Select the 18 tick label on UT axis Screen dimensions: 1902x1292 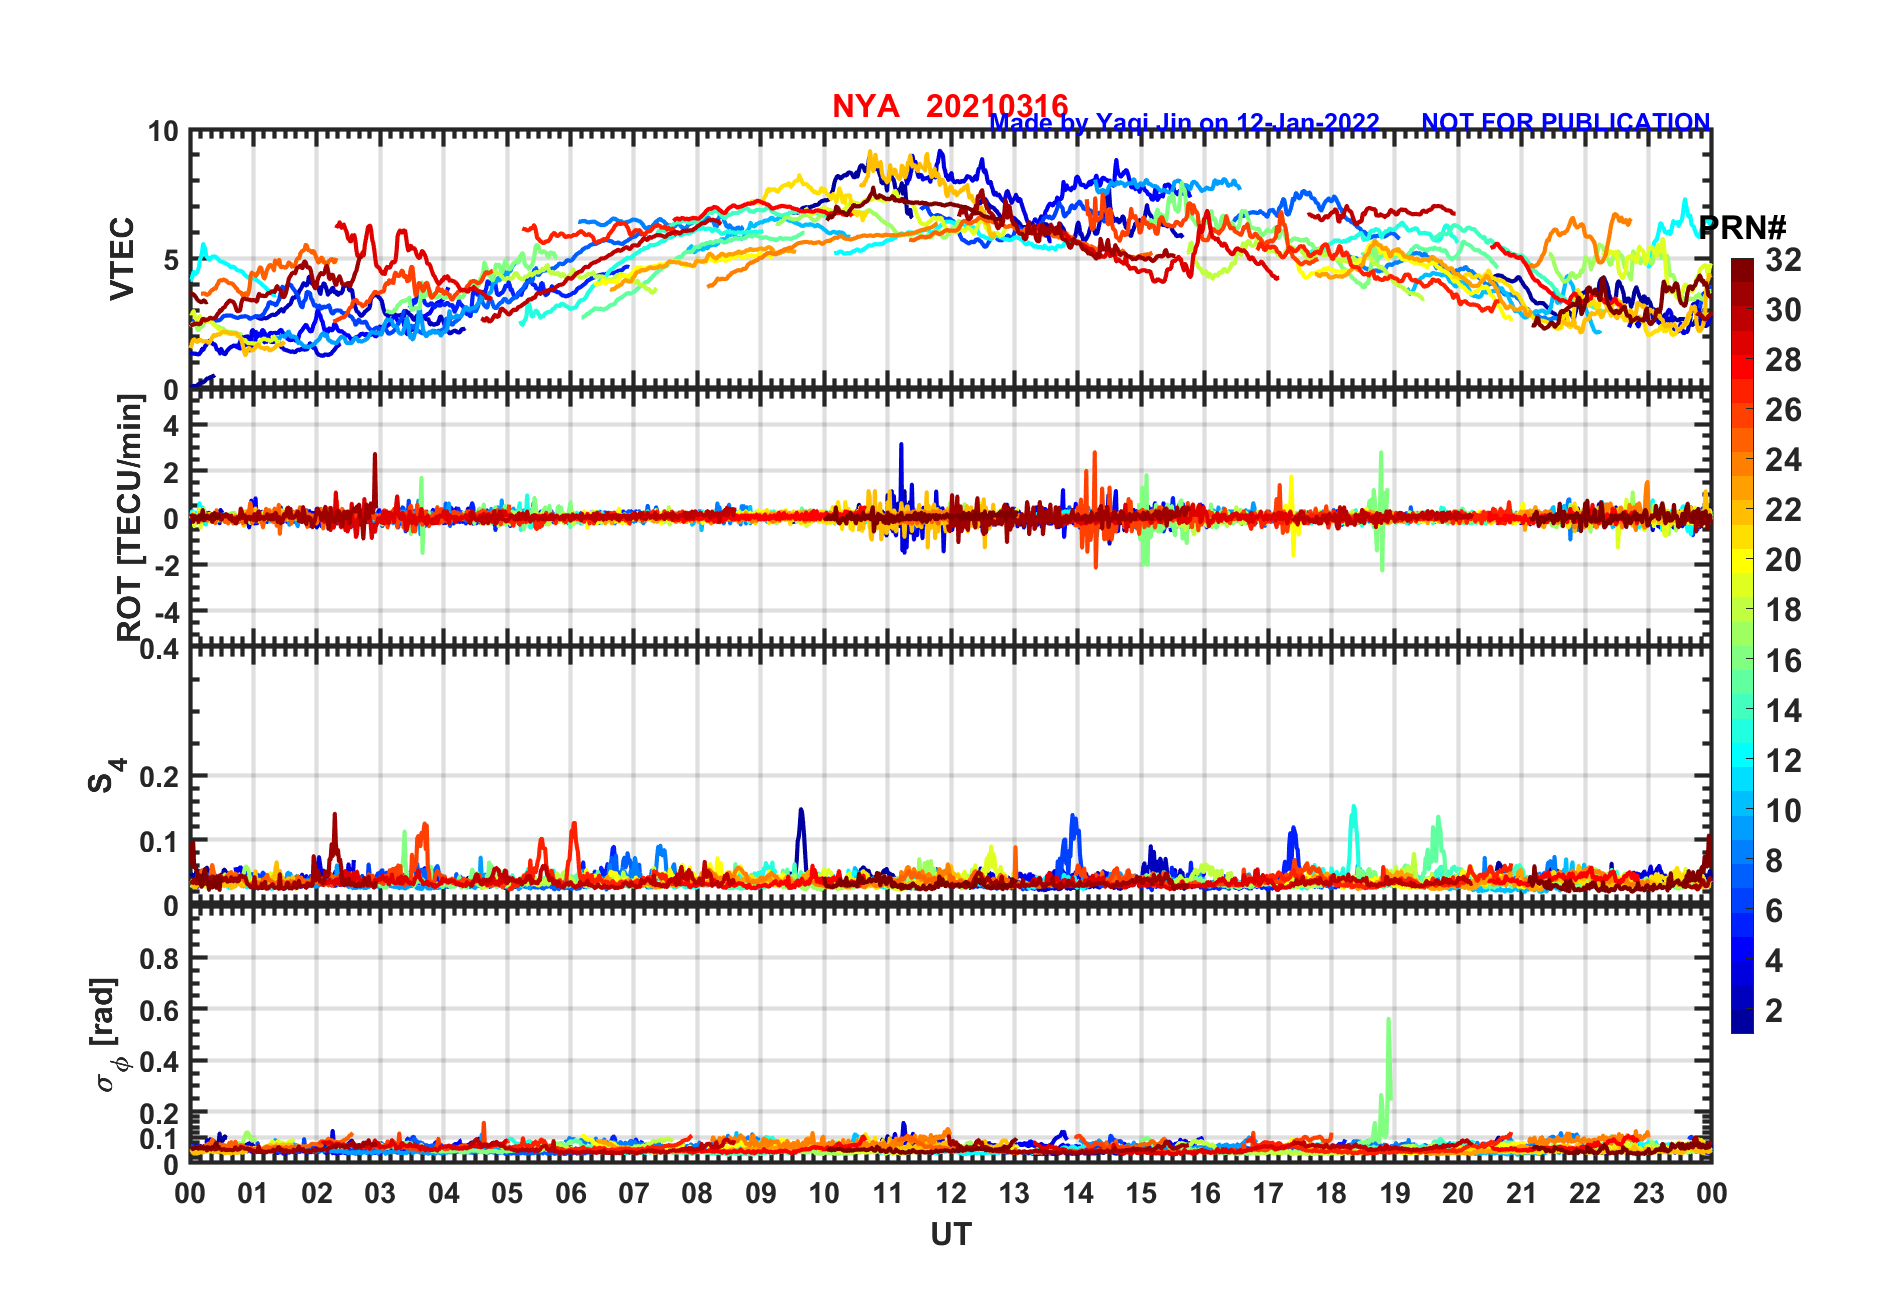(1331, 1193)
